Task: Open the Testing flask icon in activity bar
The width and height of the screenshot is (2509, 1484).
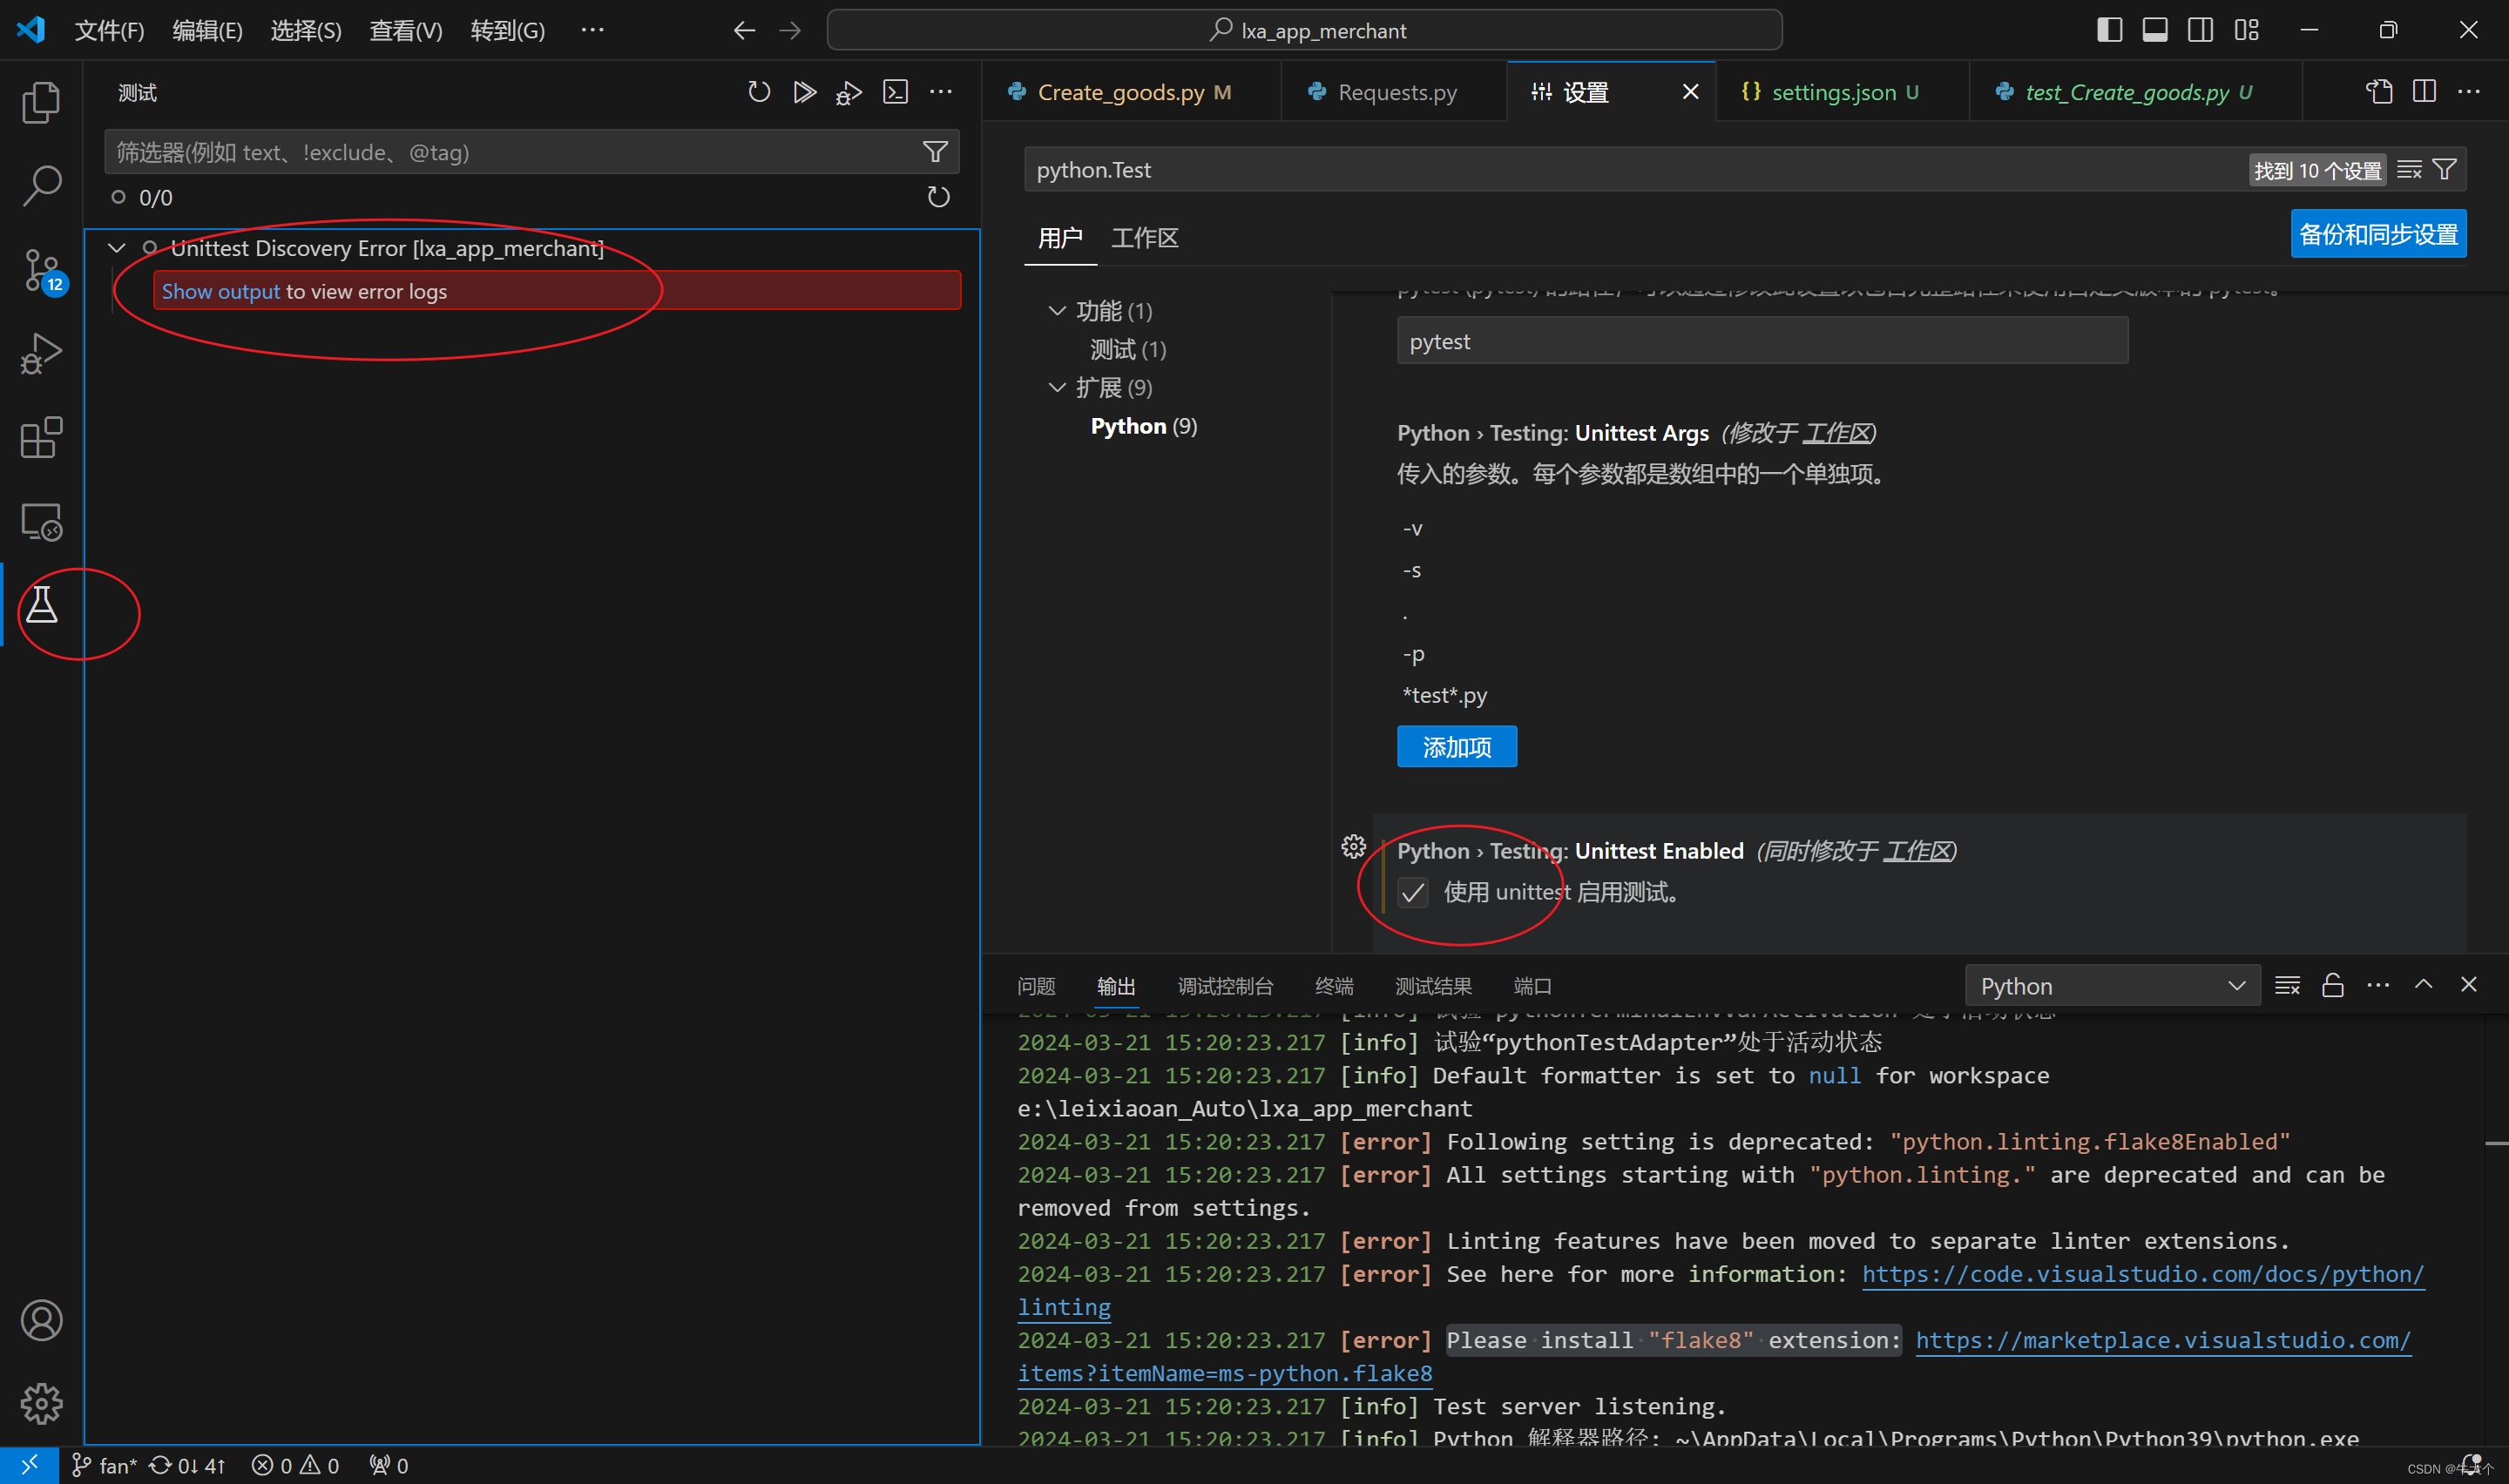Action: (41, 606)
